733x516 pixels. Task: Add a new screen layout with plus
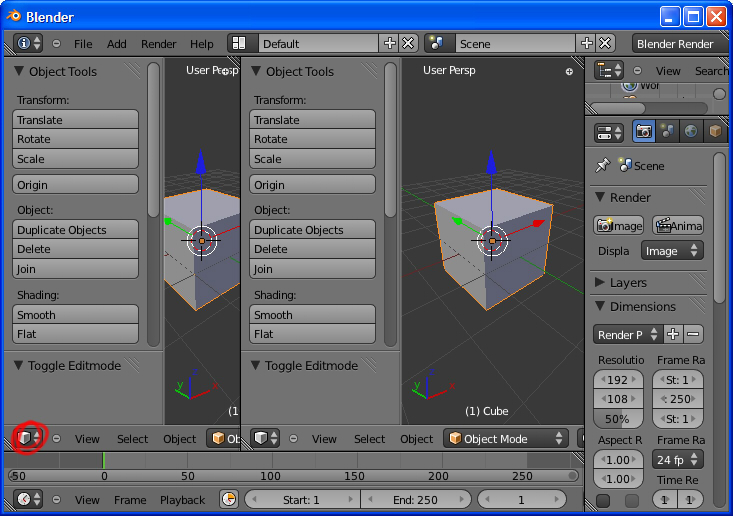click(390, 44)
